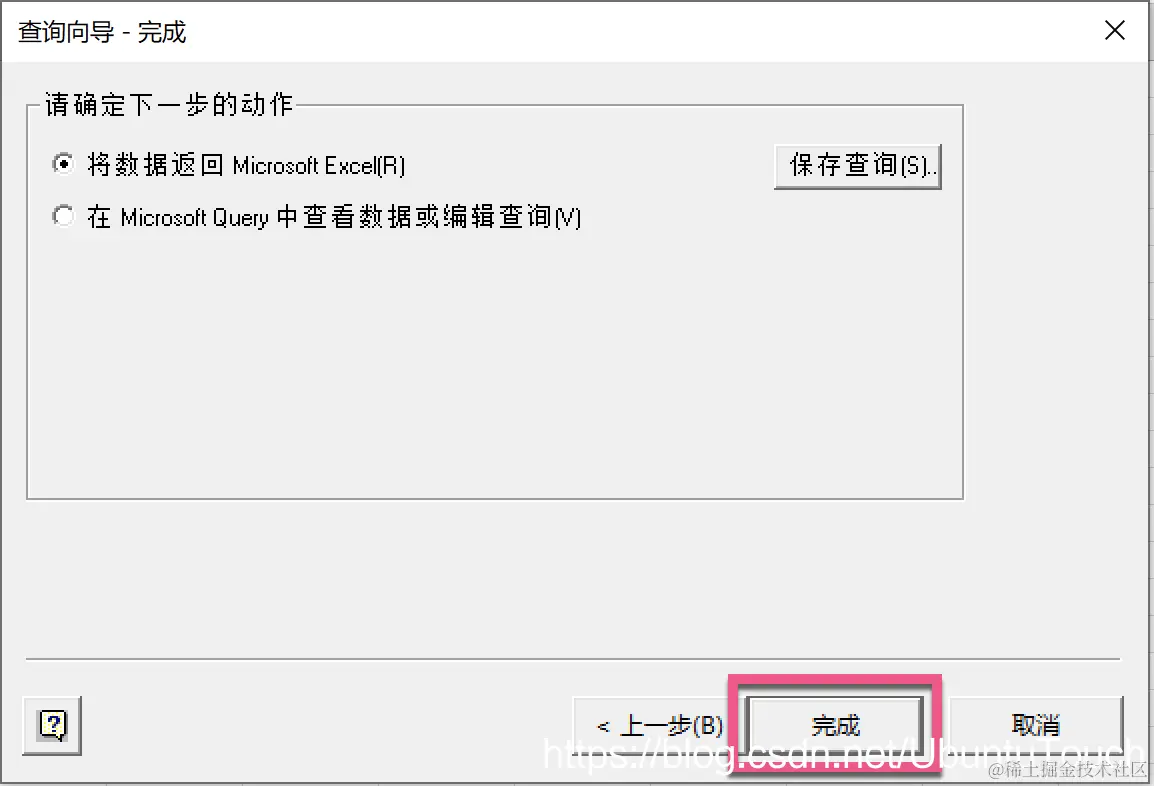The height and width of the screenshot is (786, 1154).
Task: Click the @稀土掘金技术社区 watermark text
Action: pos(1067,770)
